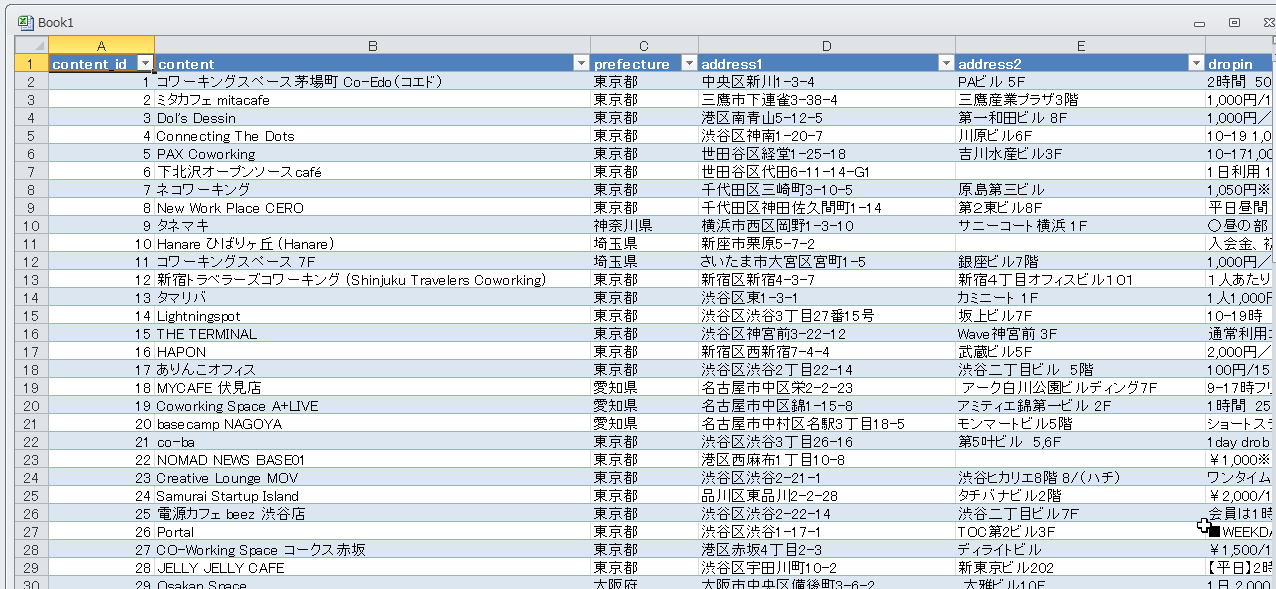
Task: Click the cell '名古屋市中区栄2-2-23'
Action: 827,387
